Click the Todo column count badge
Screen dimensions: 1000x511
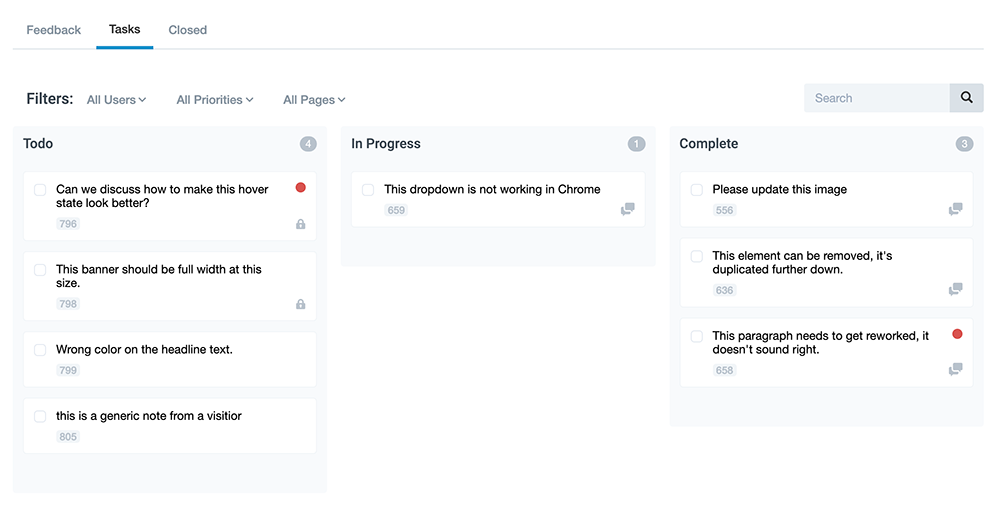[308, 144]
